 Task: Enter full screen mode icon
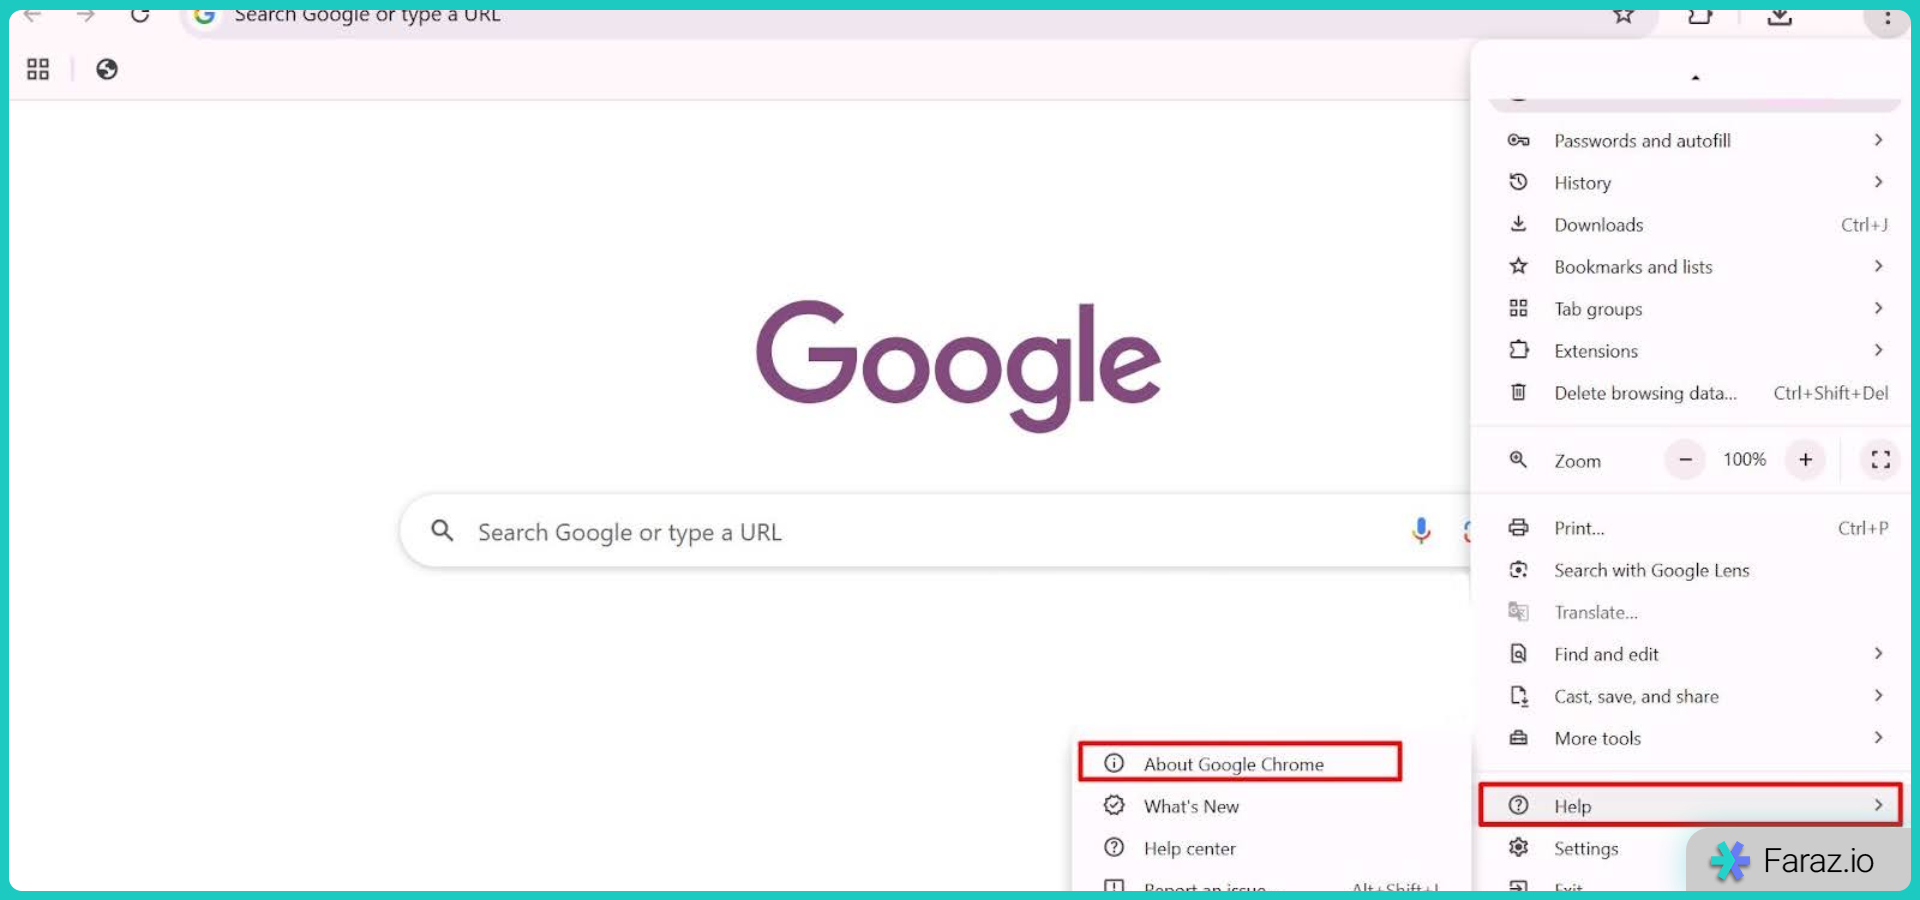[1880, 460]
